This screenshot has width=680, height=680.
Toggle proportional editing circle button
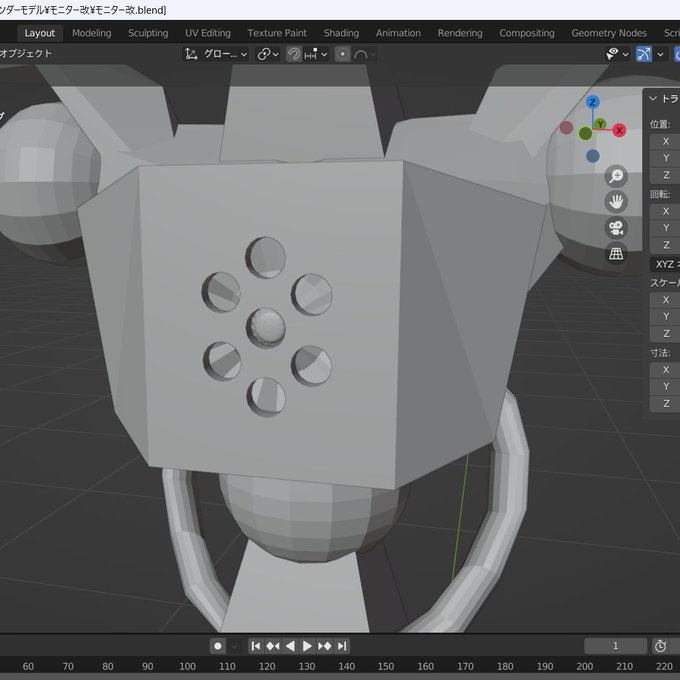point(343,54)
